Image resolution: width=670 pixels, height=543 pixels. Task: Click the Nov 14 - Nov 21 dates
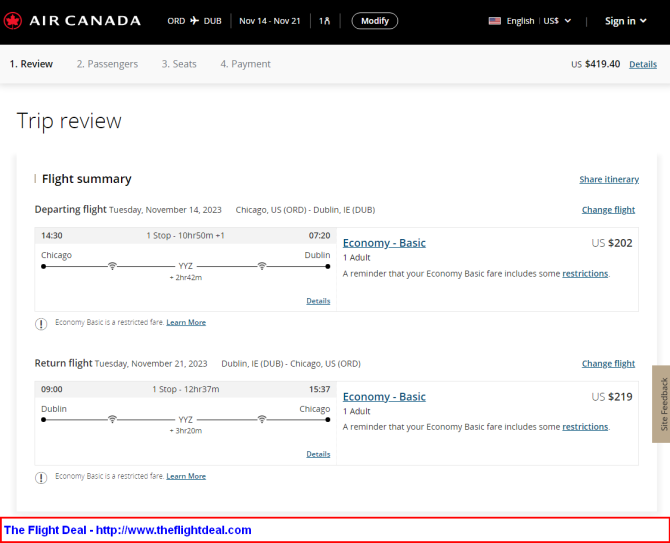(x=270, y=21)
